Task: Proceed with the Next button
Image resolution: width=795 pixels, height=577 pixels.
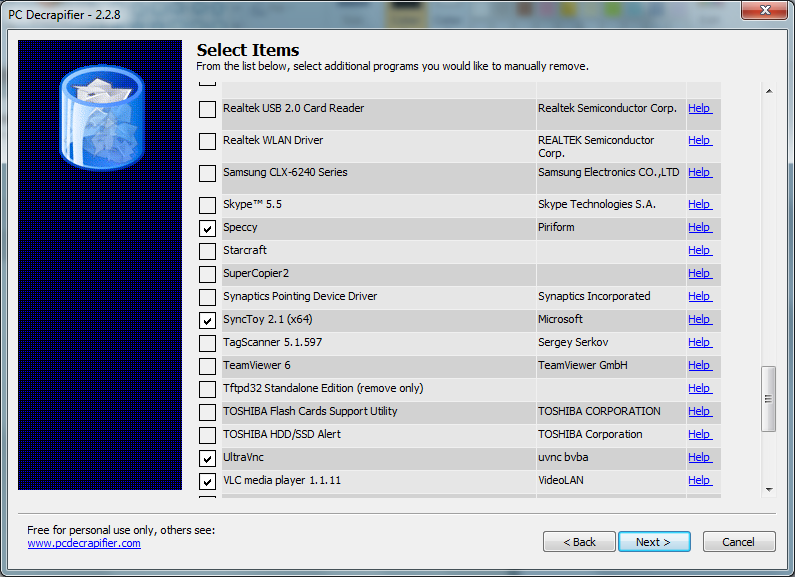Action: tap(654, 542)
